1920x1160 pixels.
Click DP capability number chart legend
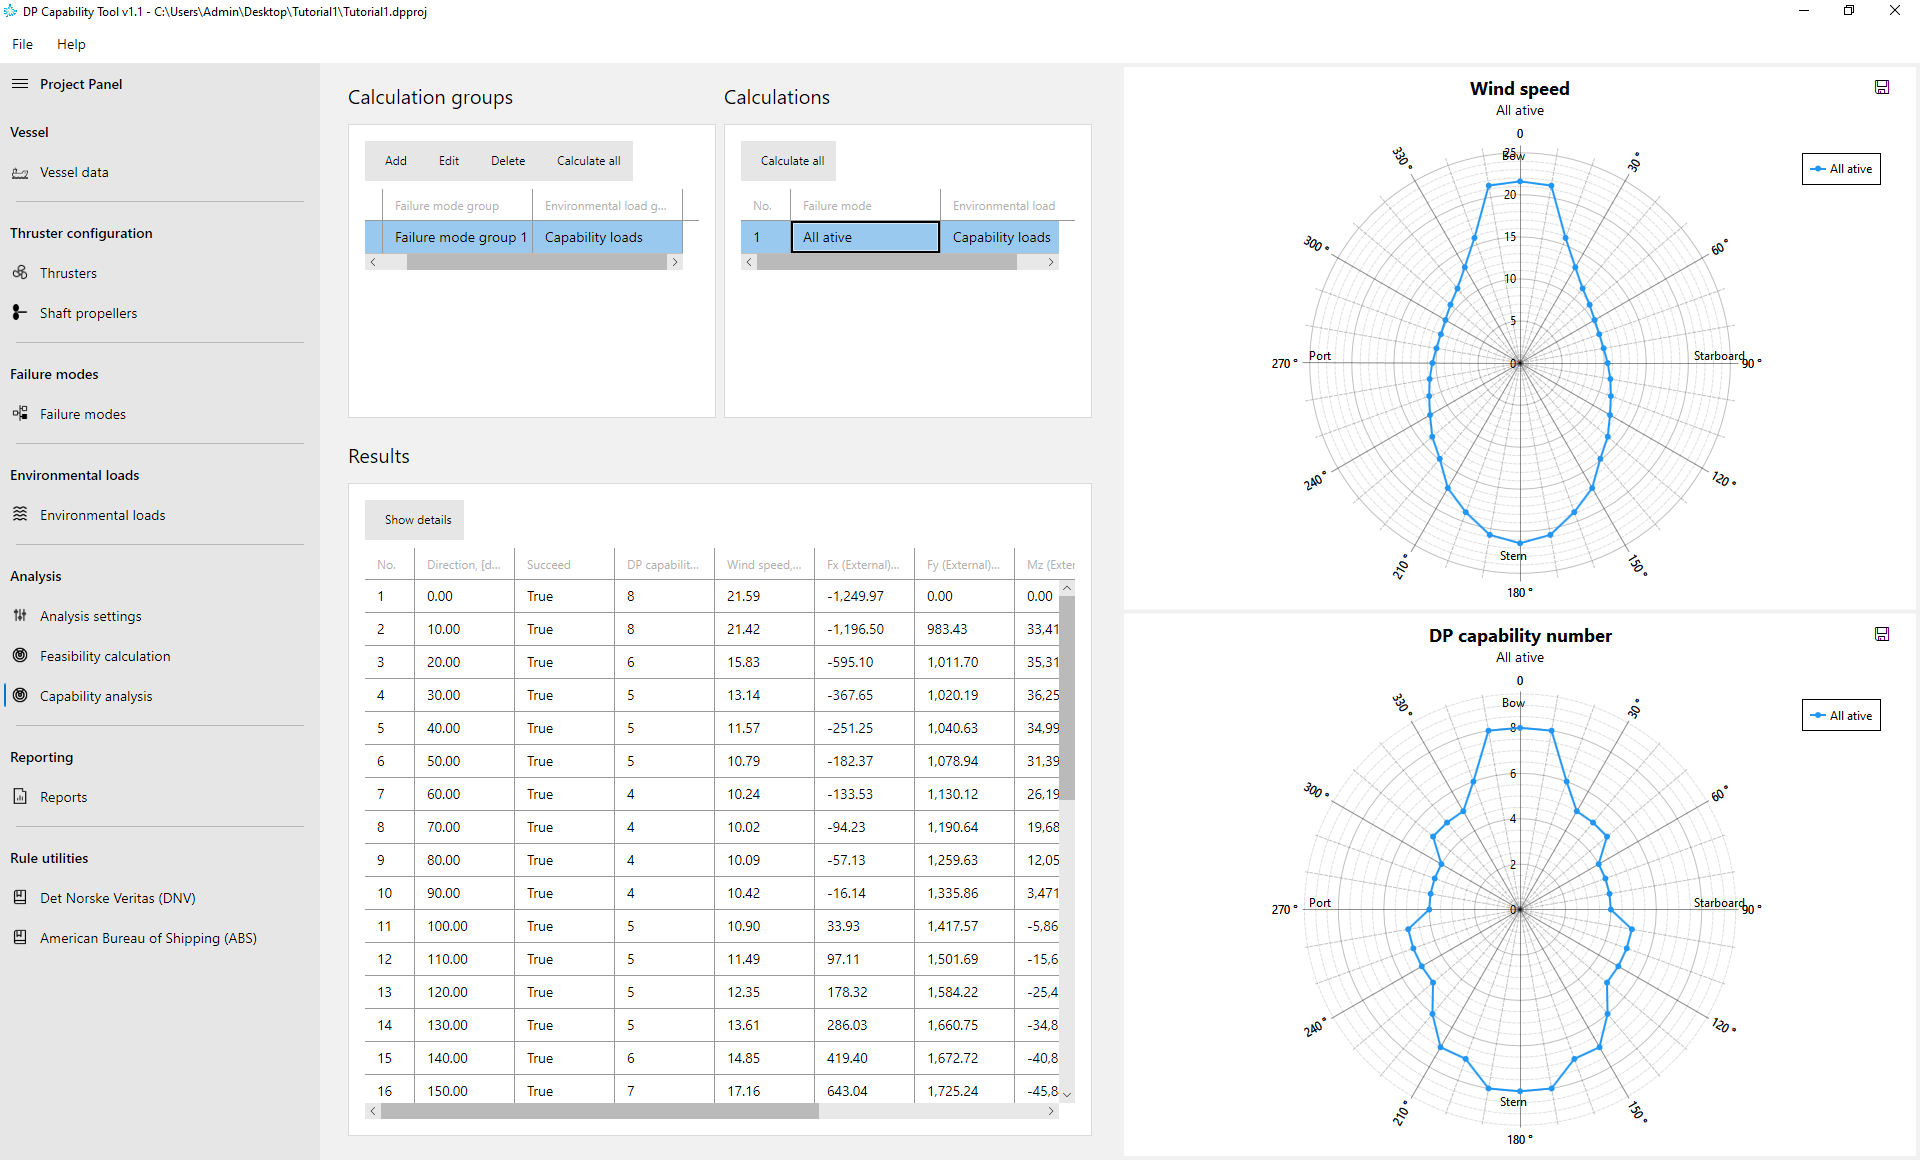pyautogui.click(x=1841, y=715)
